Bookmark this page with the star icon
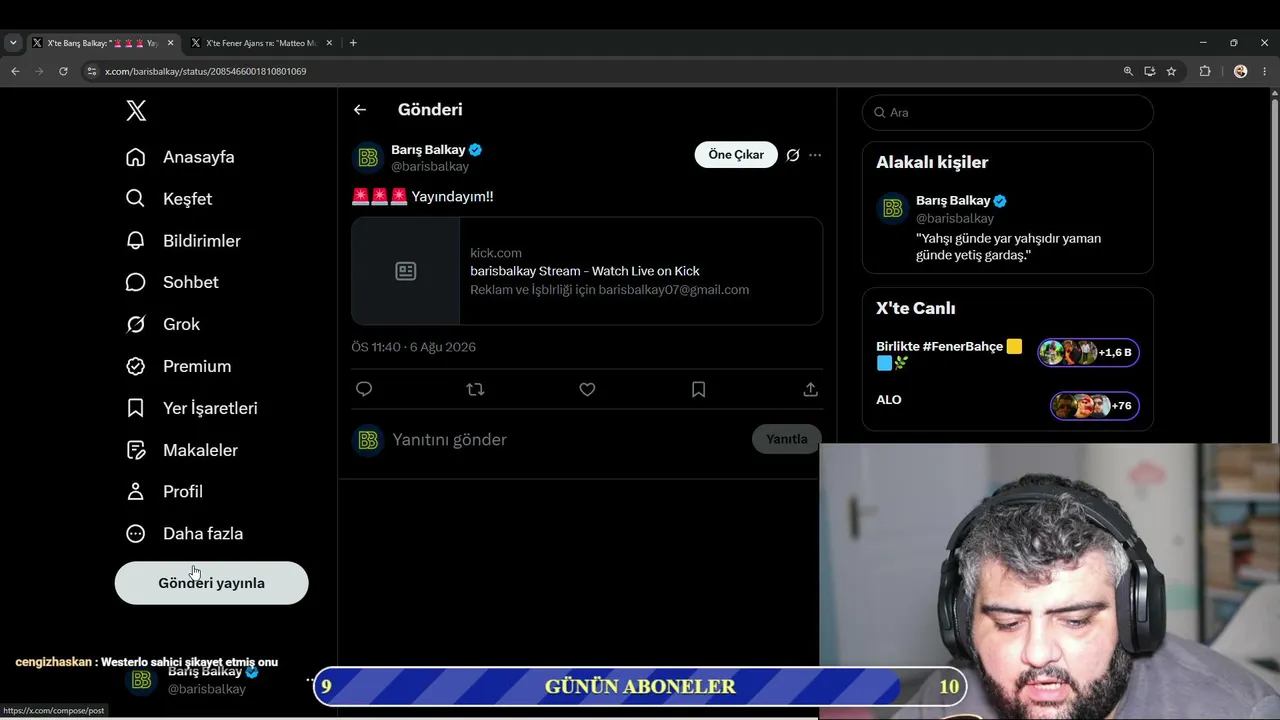The image size is (1280, 720). (x=1171, y=71)
